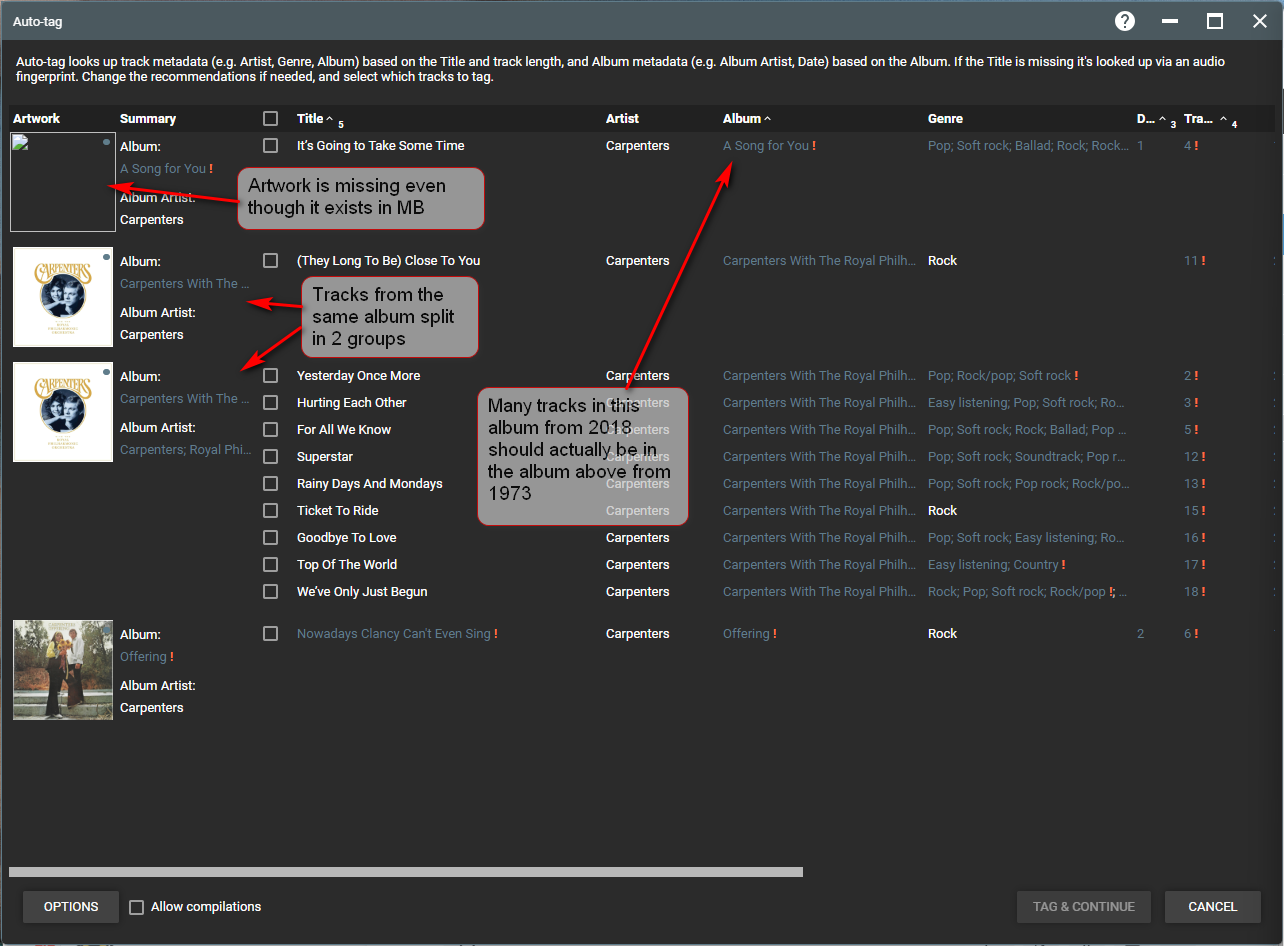Sort by the Album column header
The image size is (1284, 946).
[741, 119]
